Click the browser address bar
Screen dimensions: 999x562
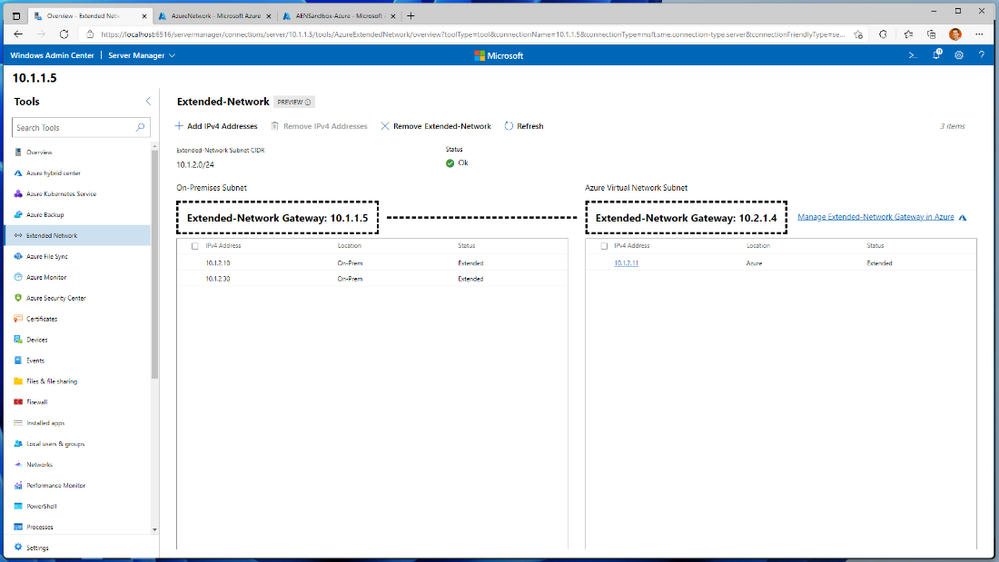[471, 34]
